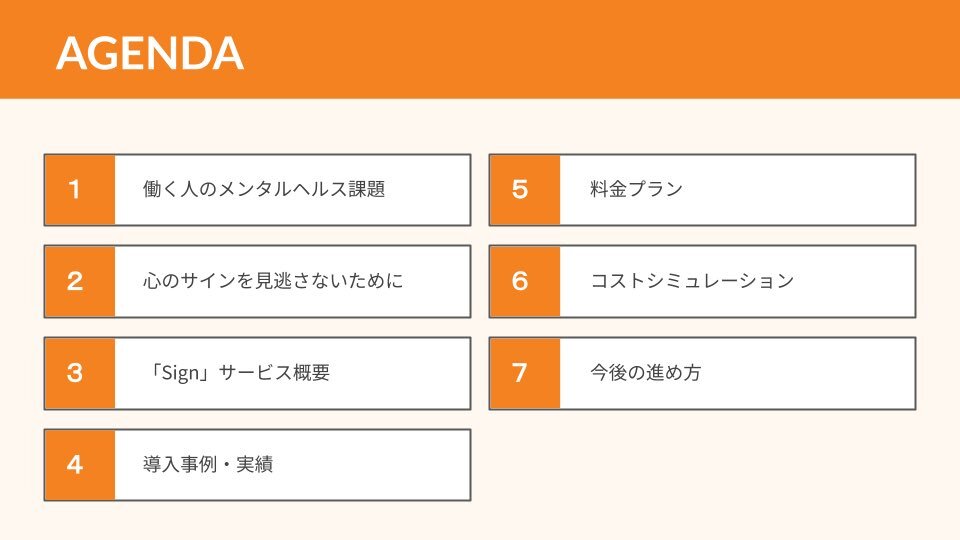Select the orange number 7 box
This screenshot has height=540, width=960.
(x=525, y=373)
